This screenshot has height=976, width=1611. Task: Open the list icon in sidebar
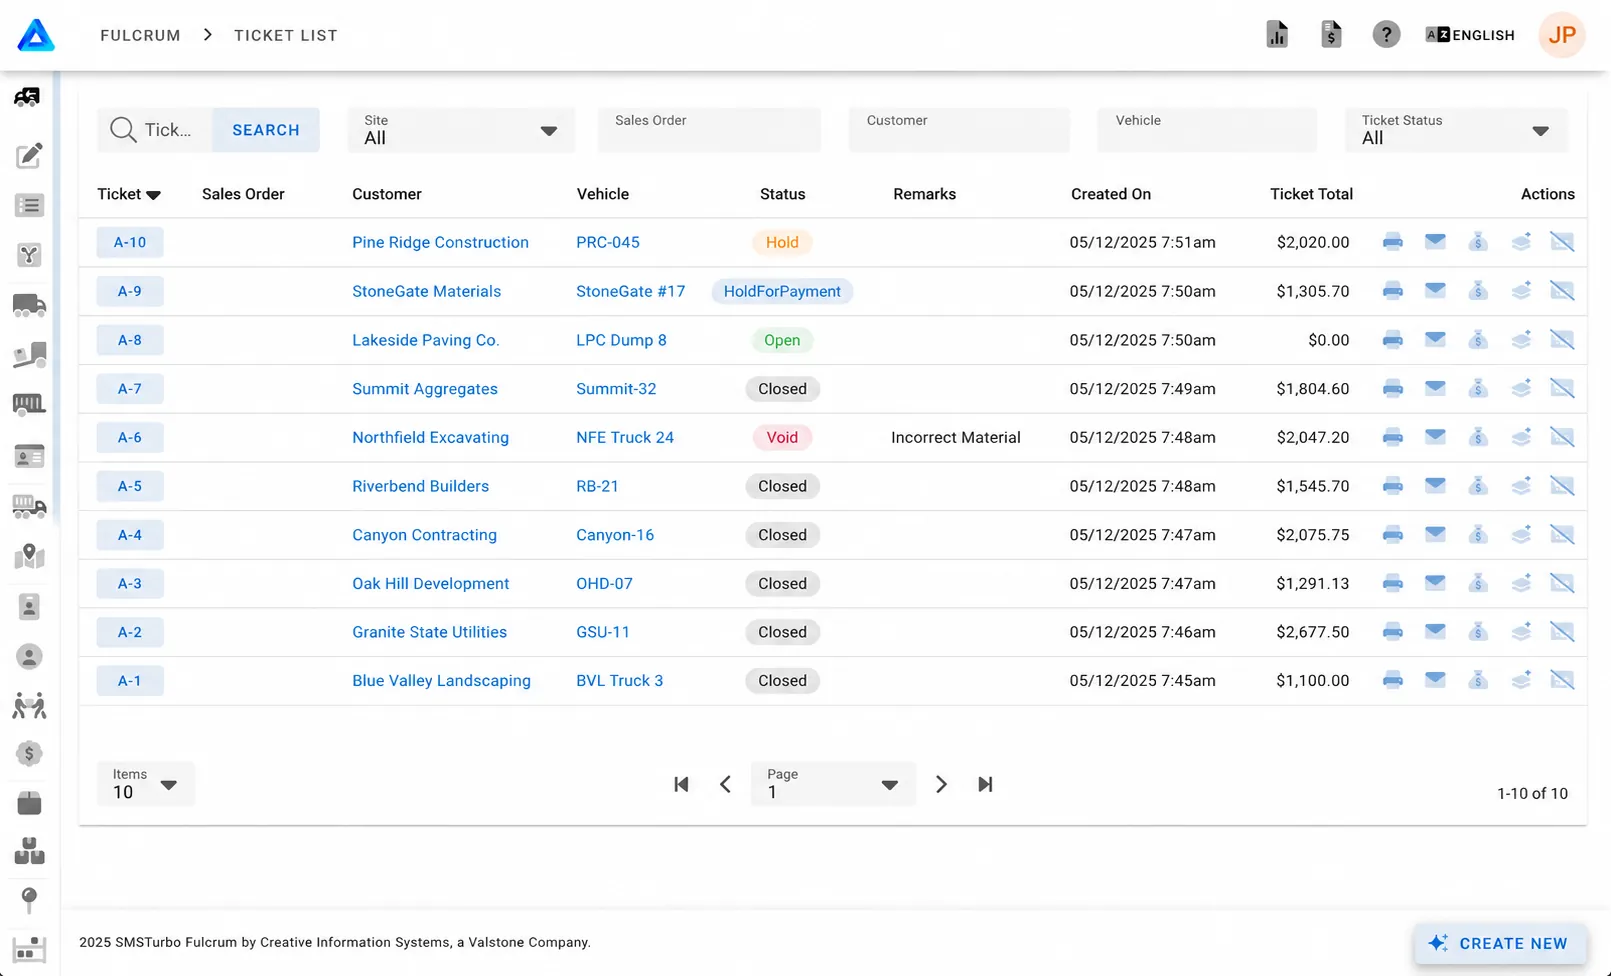tap(29, 205)
